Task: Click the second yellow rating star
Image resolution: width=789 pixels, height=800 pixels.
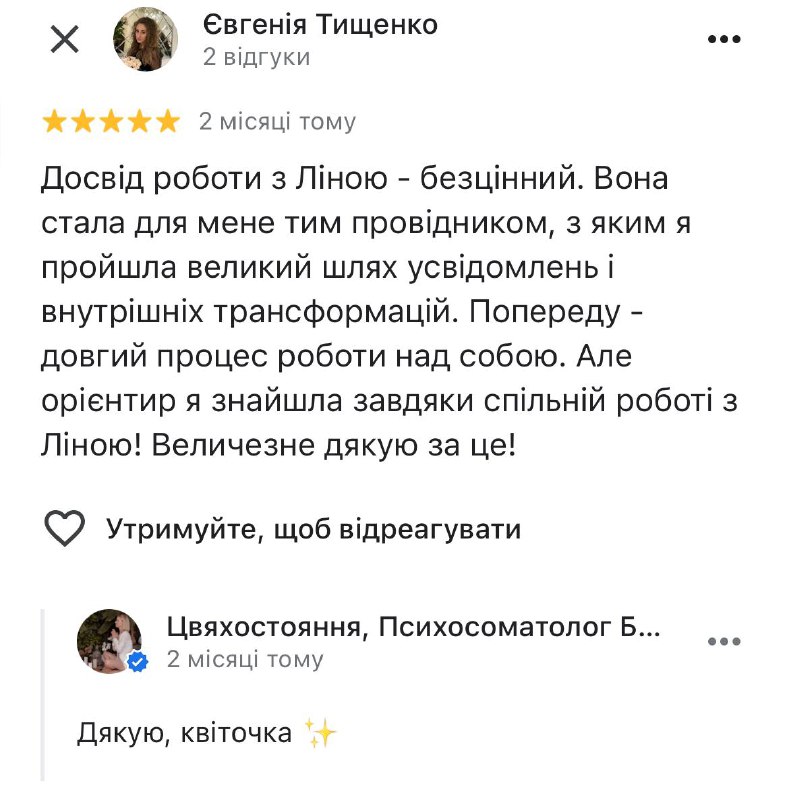Action: (83, 122)
